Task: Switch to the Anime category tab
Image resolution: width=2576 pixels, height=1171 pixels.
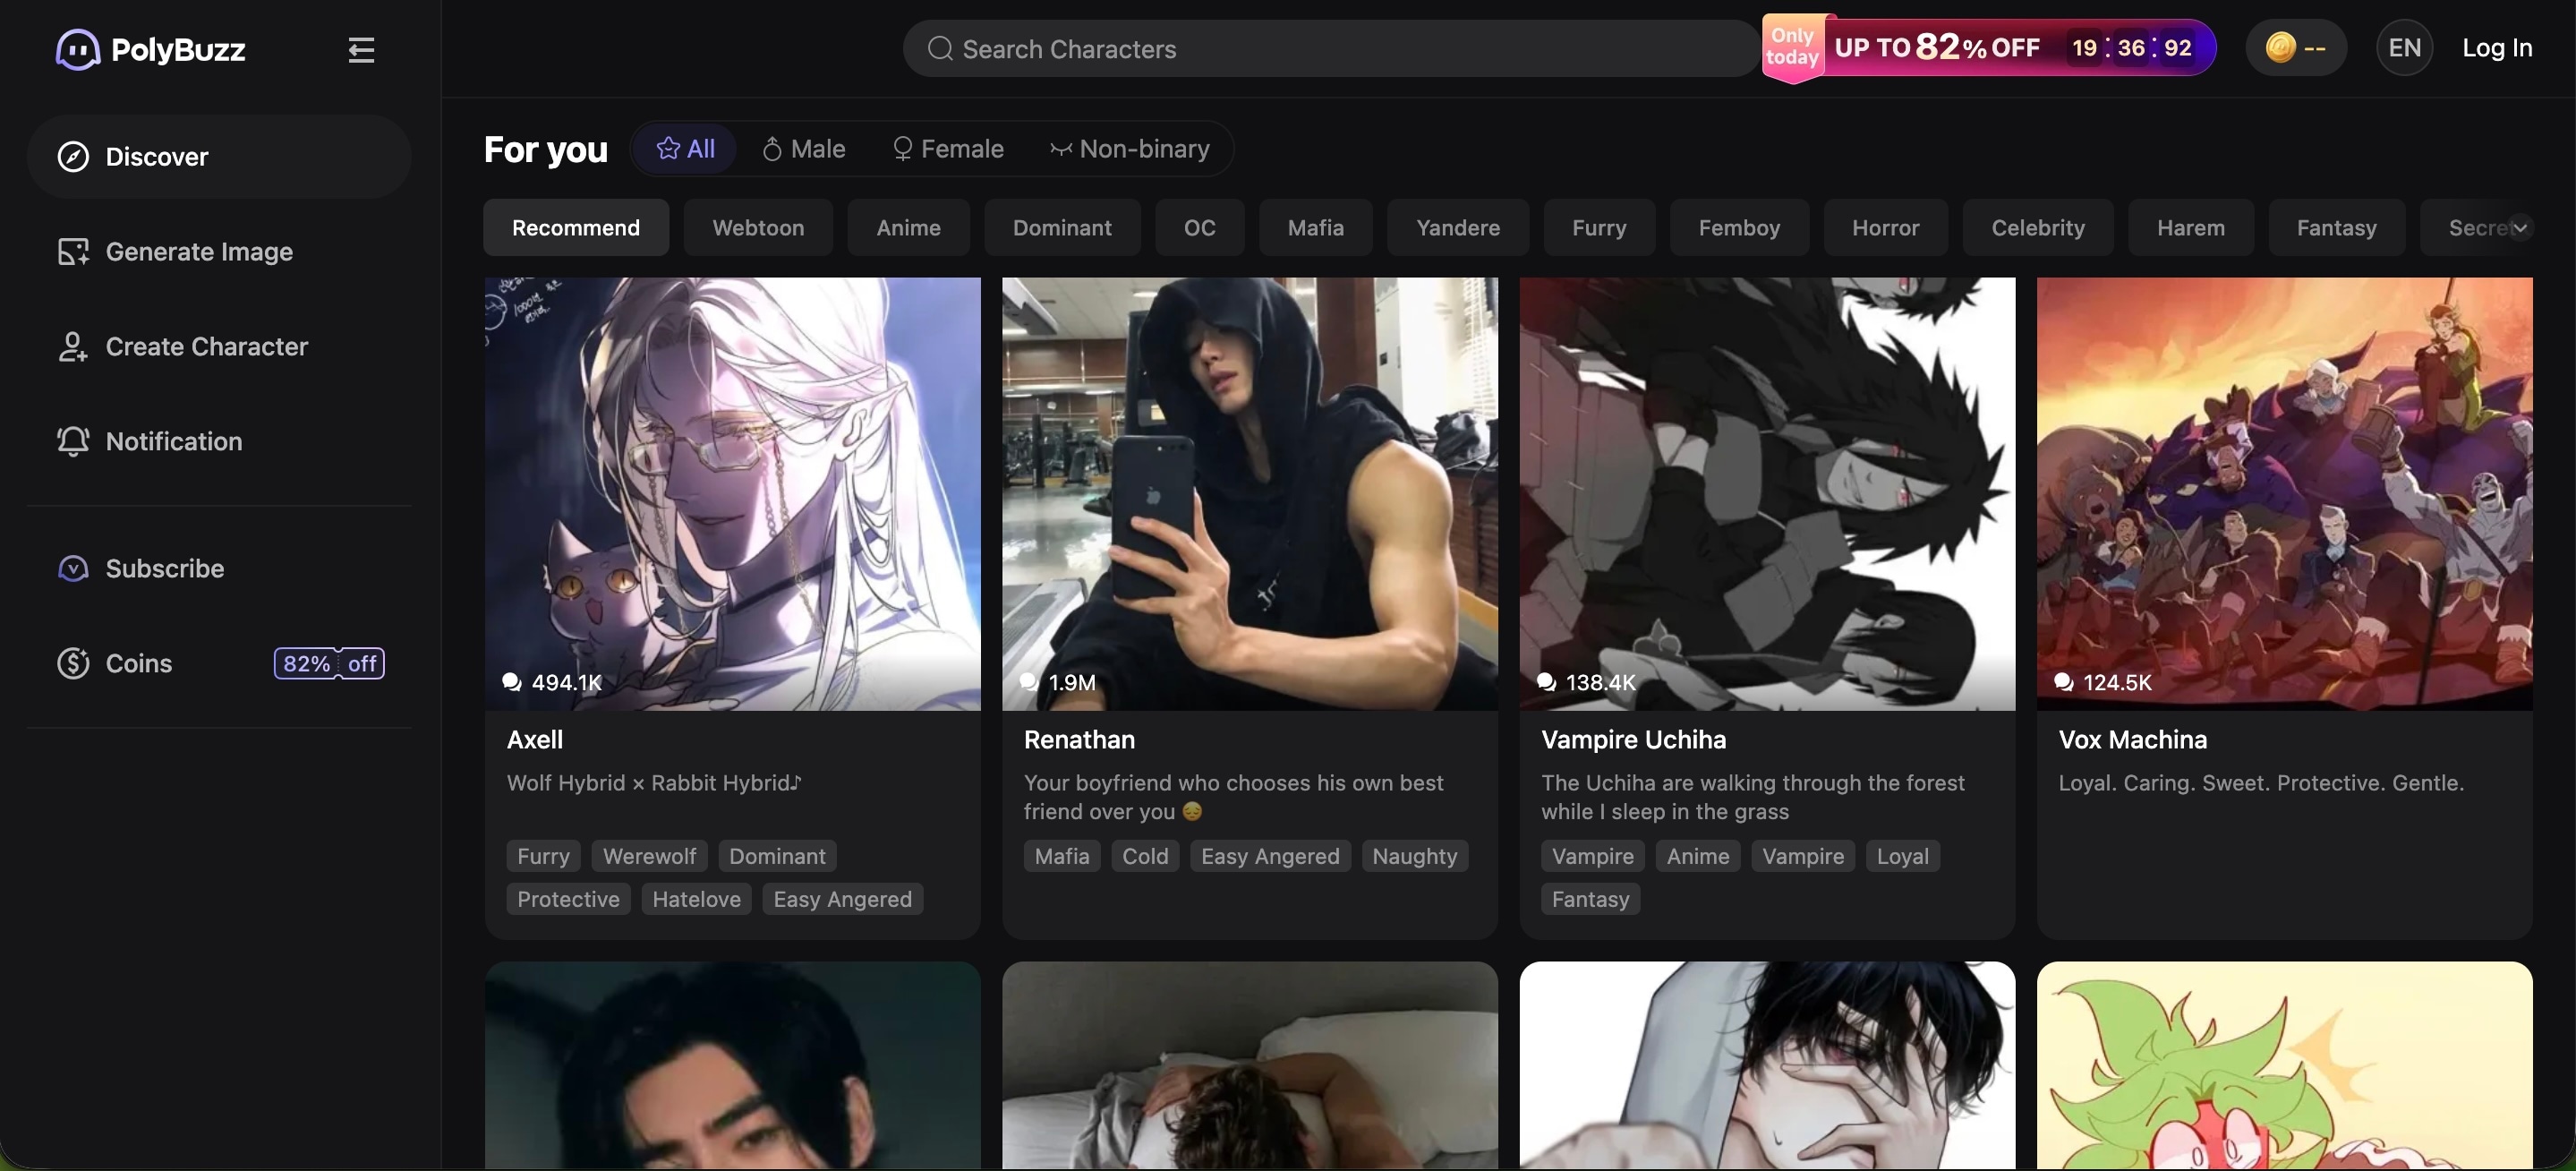Action: click(x=908, y=228)
